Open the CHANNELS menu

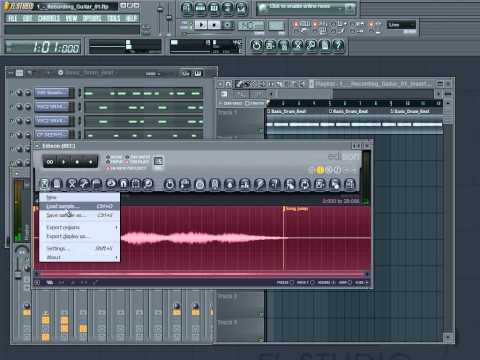(x=49, y=18)
